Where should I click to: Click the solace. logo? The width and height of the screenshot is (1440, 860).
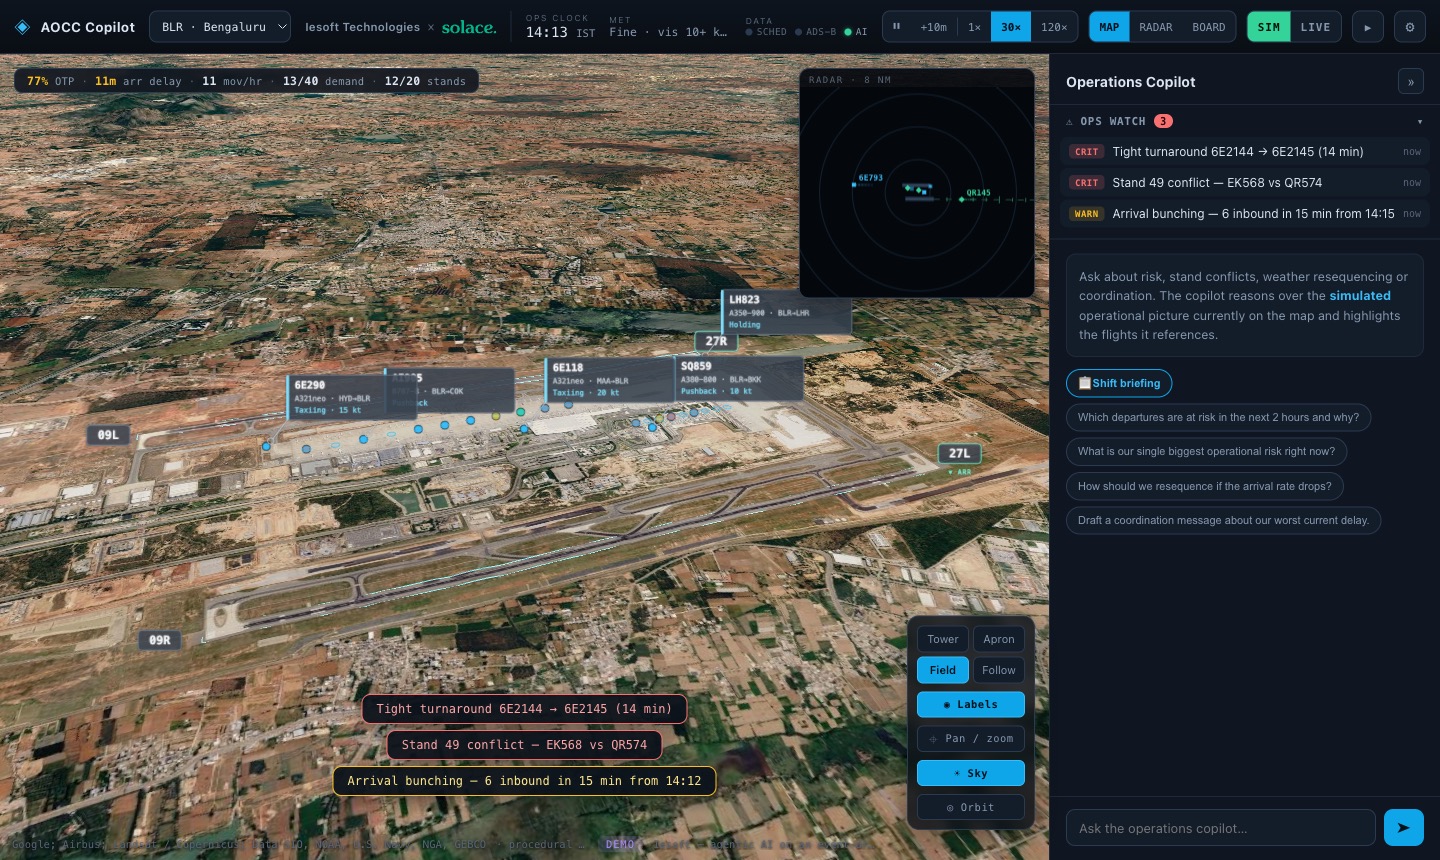click(x=469, y=27)
